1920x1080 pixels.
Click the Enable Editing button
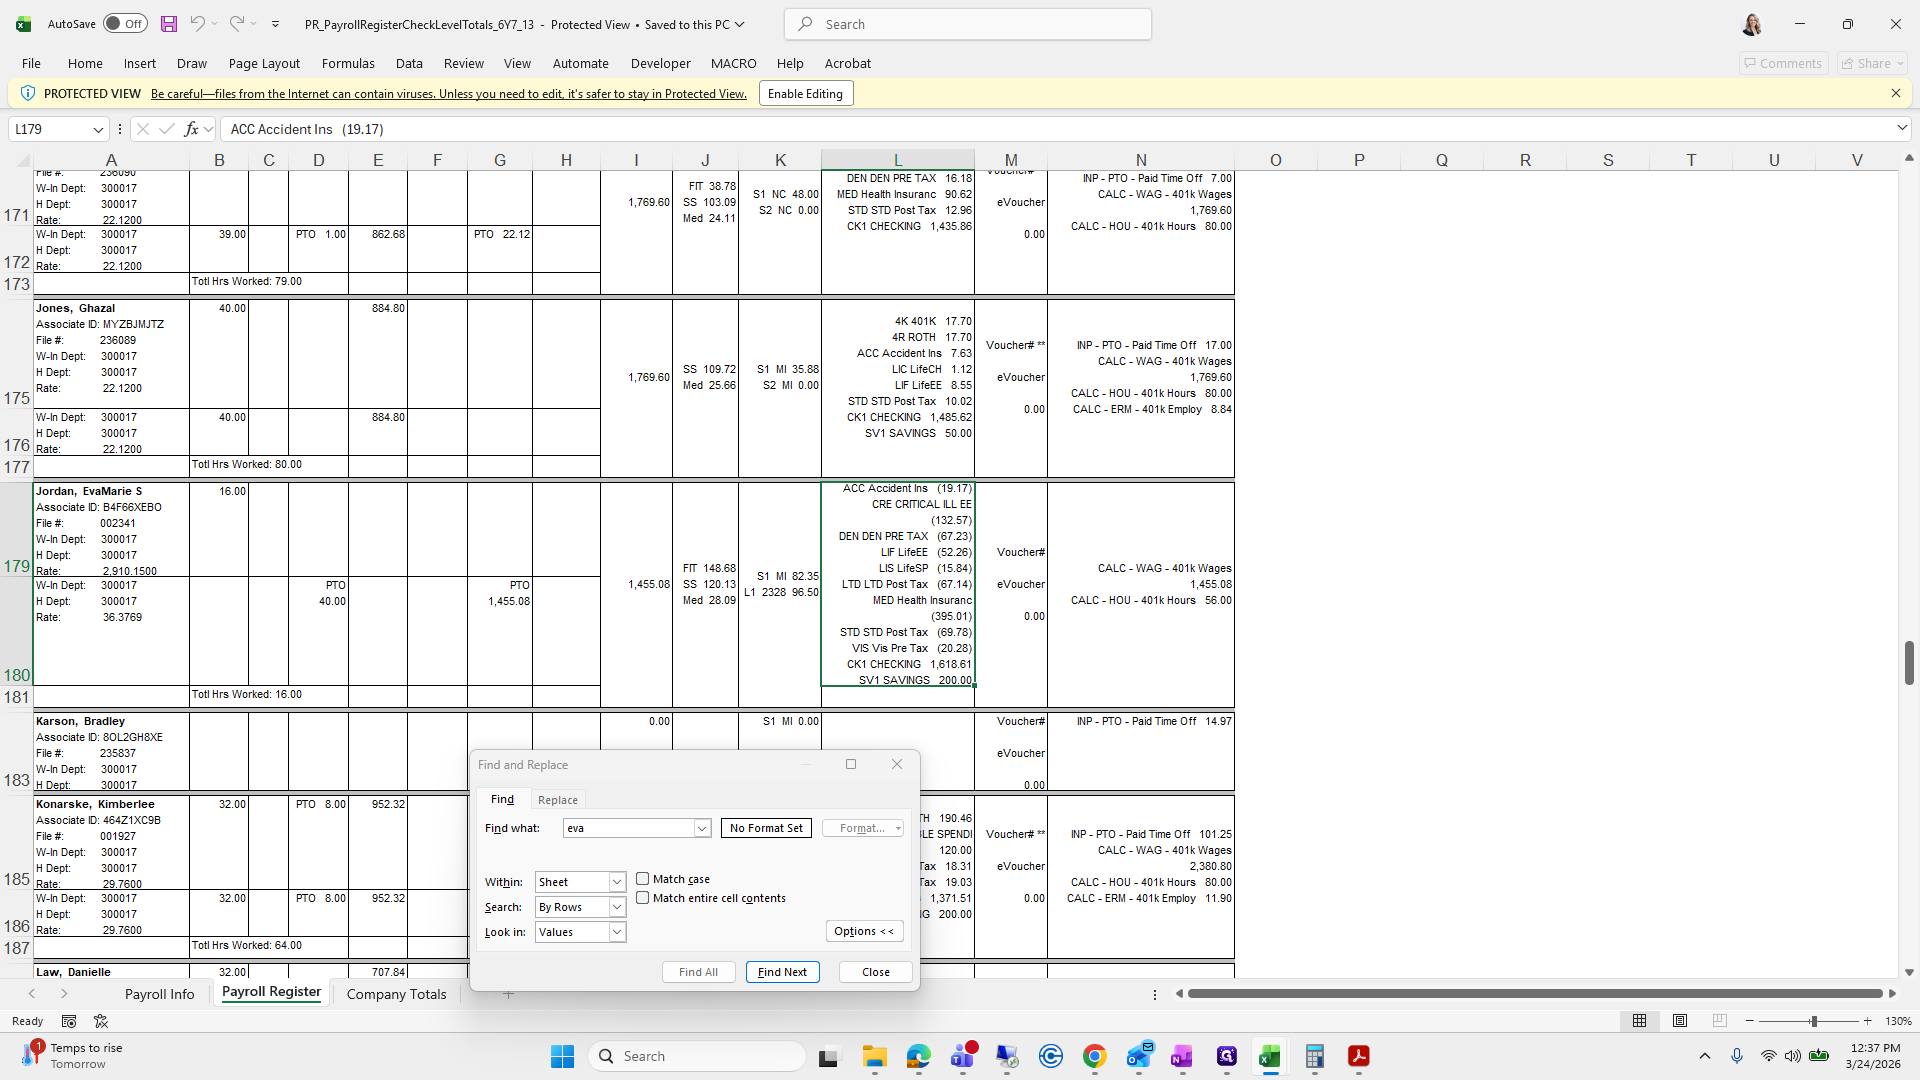coord(805,94)
